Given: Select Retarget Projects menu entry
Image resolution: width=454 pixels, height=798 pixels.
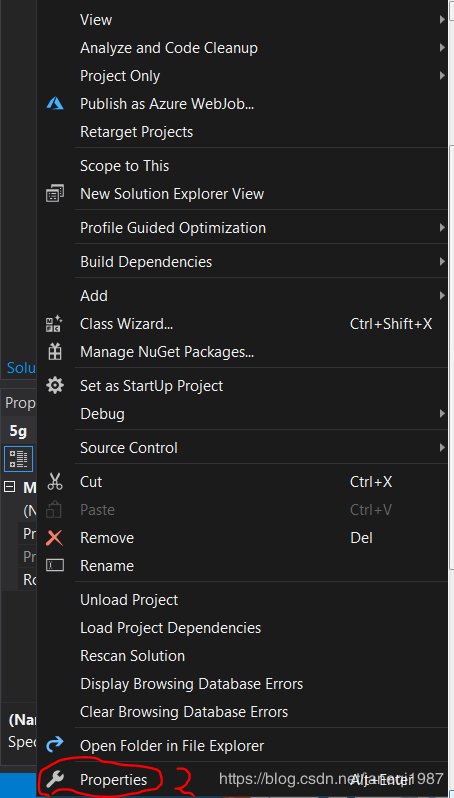Looking at the screenshot, I should pos(136,132).
